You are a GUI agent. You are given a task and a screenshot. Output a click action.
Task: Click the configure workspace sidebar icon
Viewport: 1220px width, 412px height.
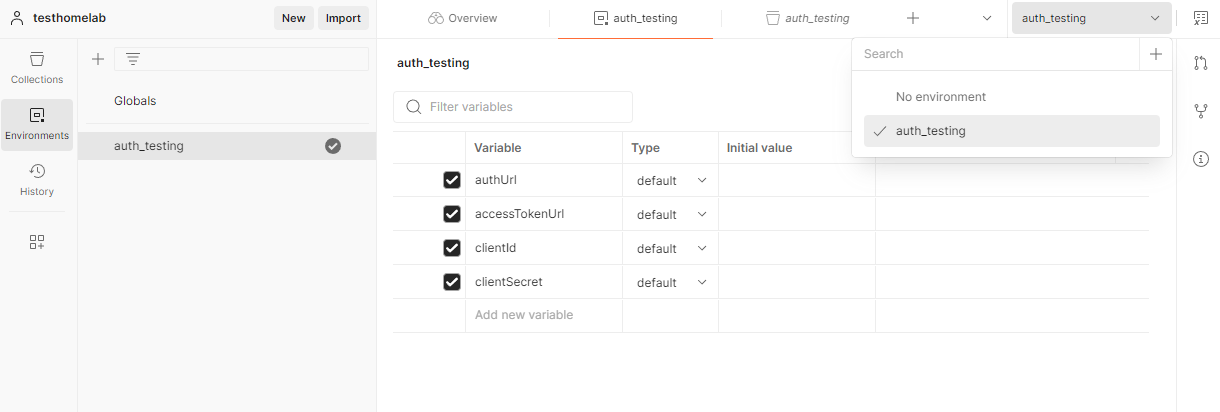coord(37,242)
